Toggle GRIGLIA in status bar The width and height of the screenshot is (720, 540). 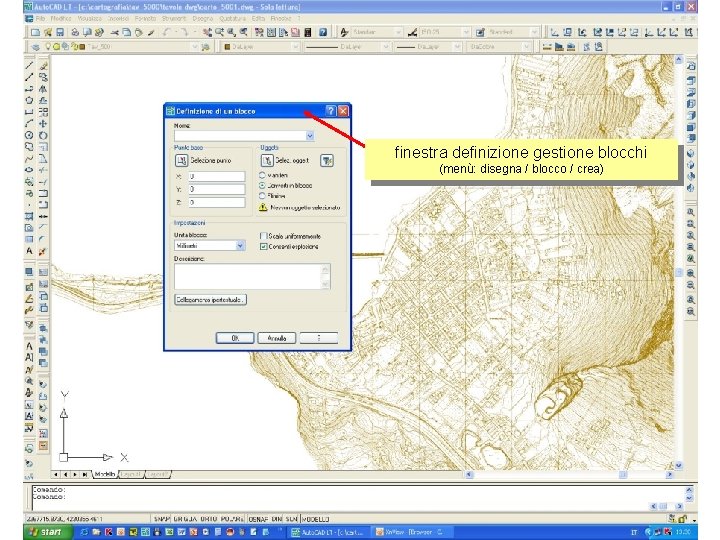[184, 519]
